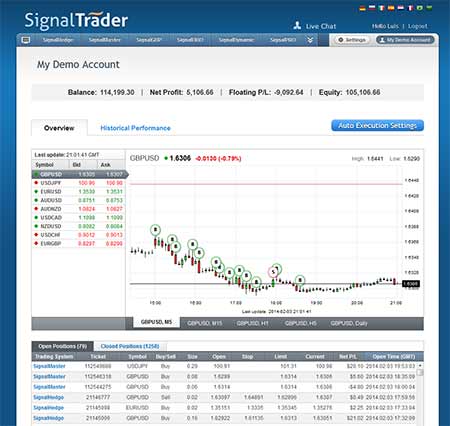Select NZDUSD row in symbol list
Viewport: 450px width, 426px height.
pyautogui.click(x=79, y=226)
